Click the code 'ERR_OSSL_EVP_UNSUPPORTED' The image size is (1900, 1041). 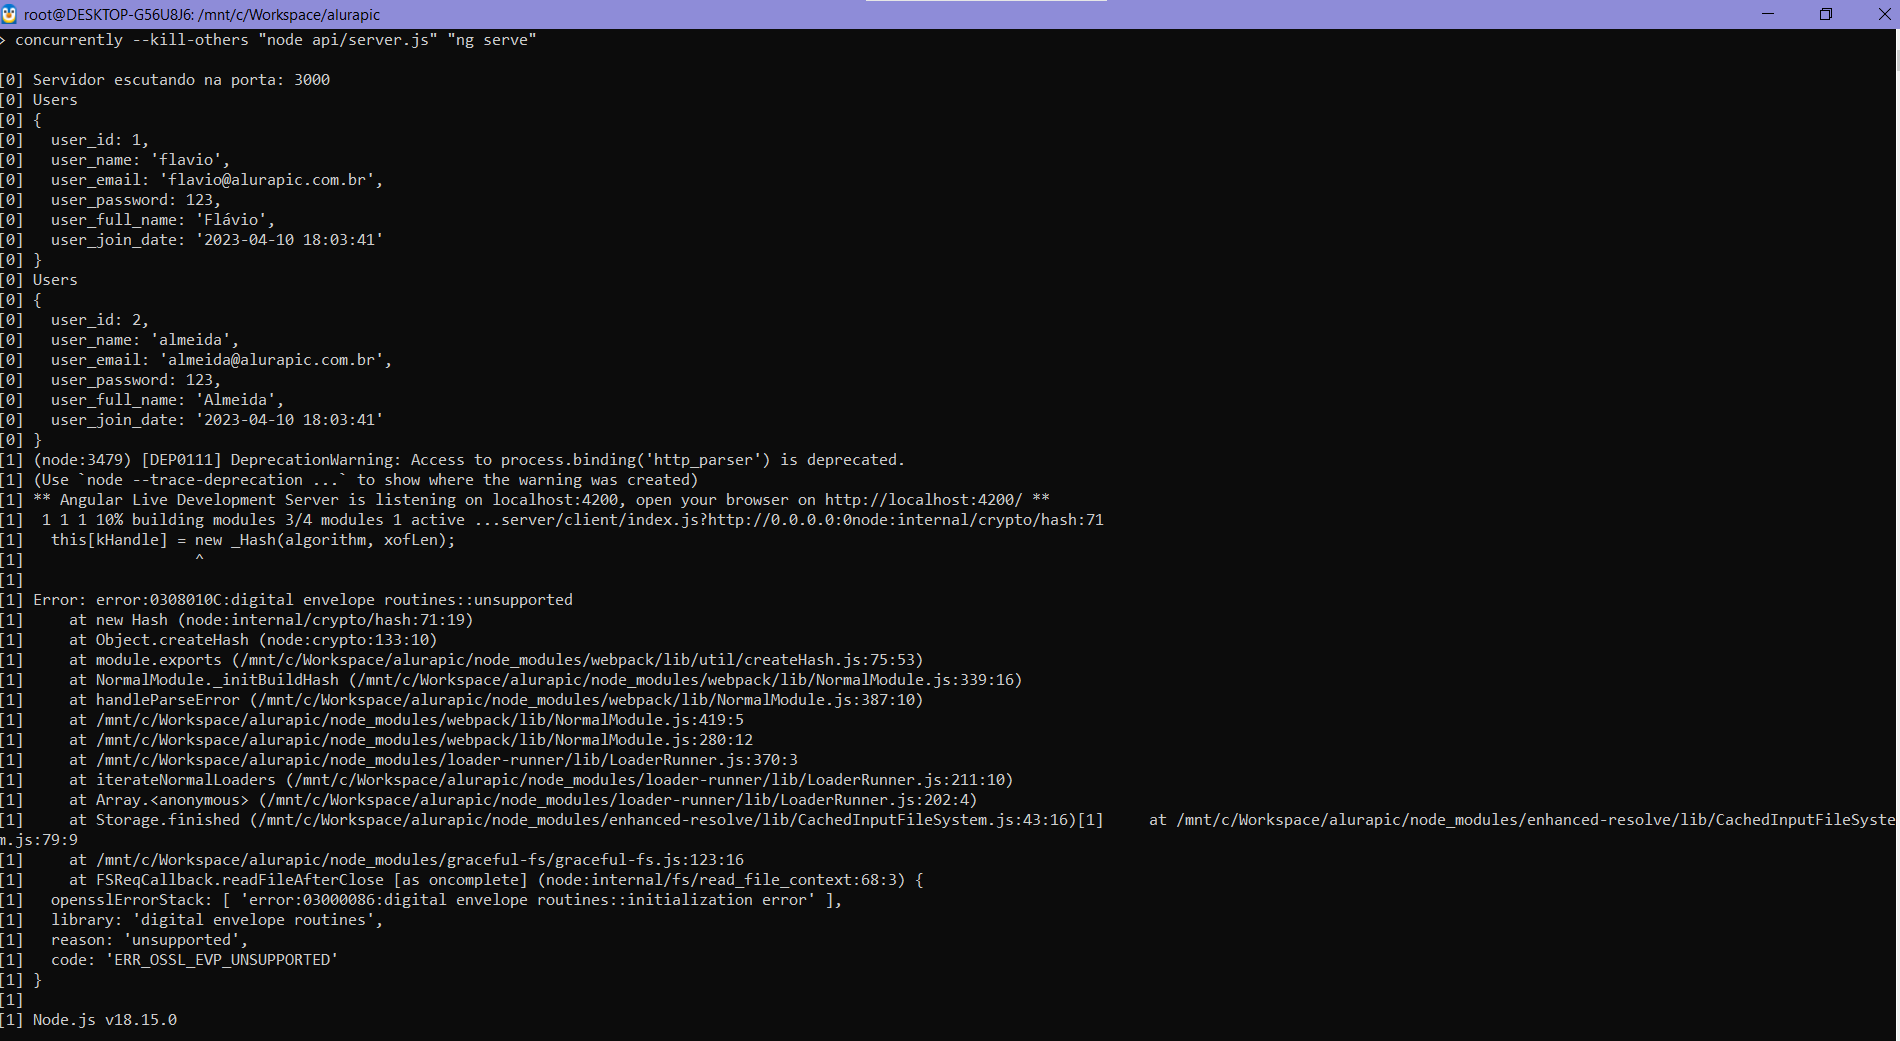click(222, 960)
